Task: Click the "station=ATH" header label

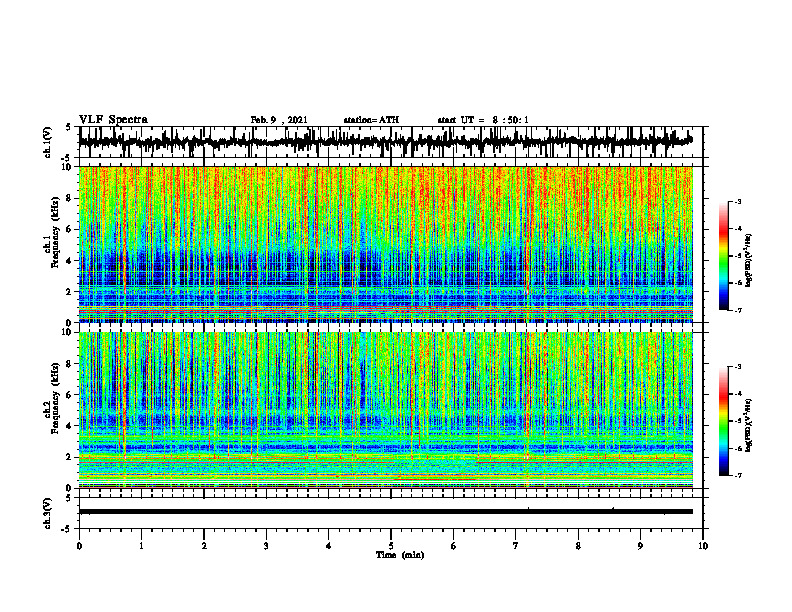Action: click(x=371, y=120)
